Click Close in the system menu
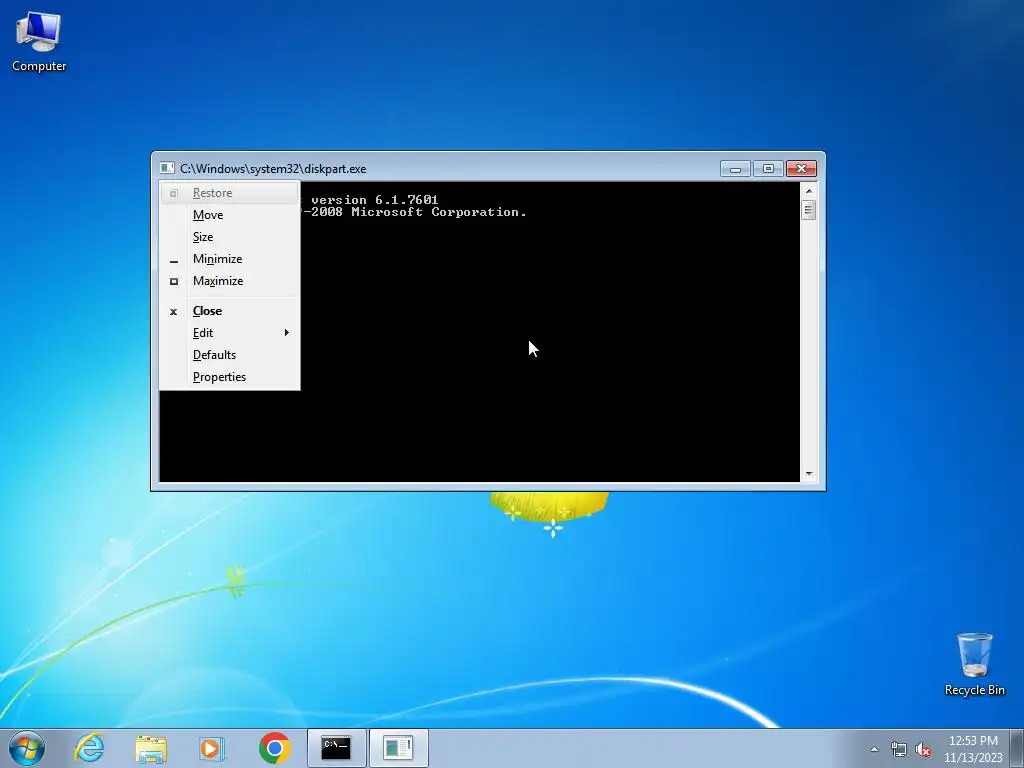This screenshot has width=1024, height=768. (230, 311)
